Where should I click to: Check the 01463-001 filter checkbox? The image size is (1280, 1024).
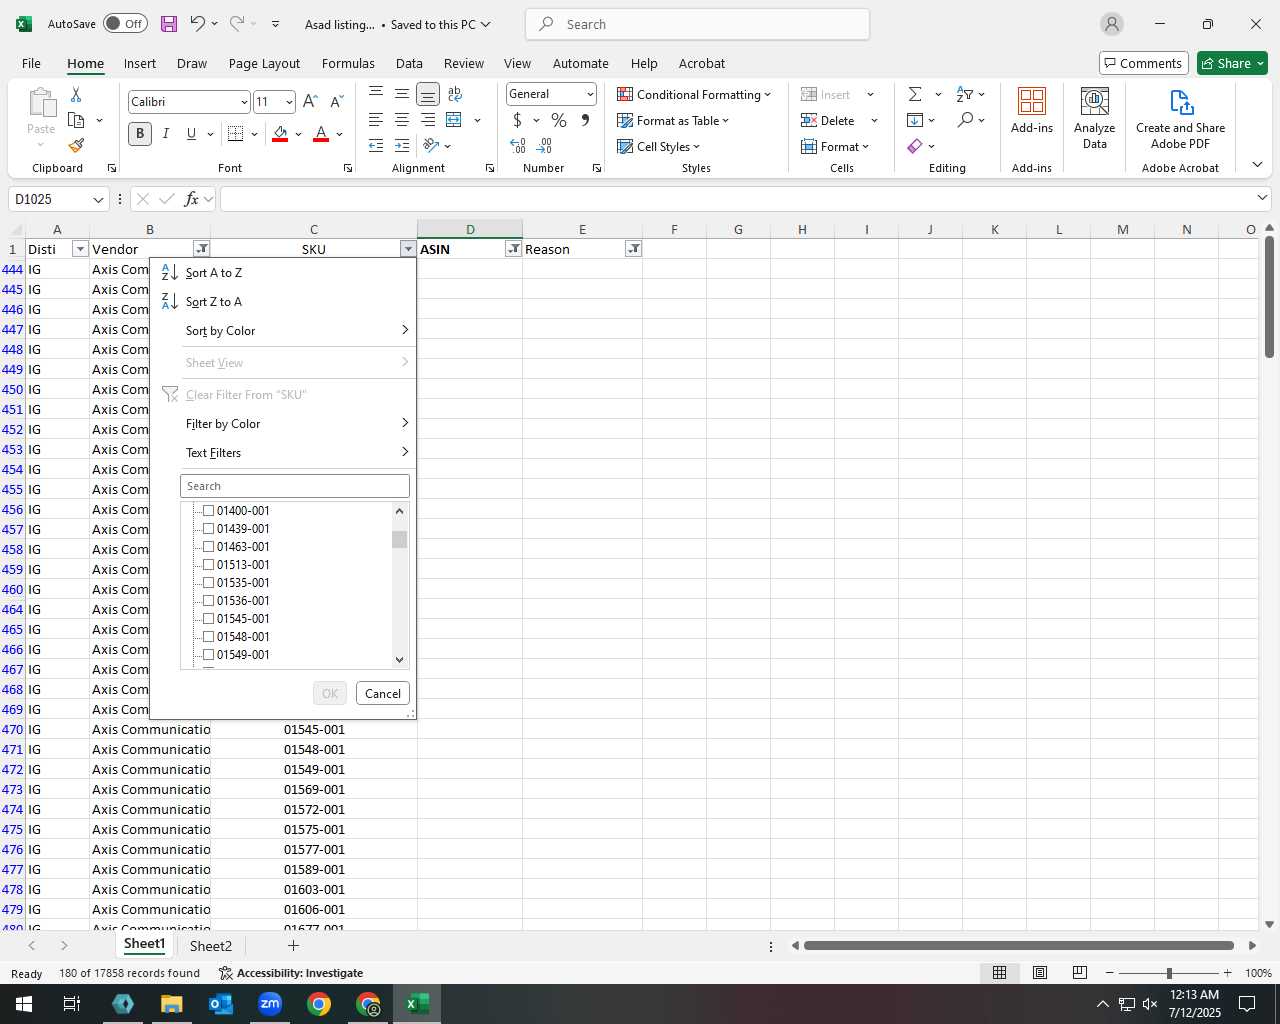209,547
